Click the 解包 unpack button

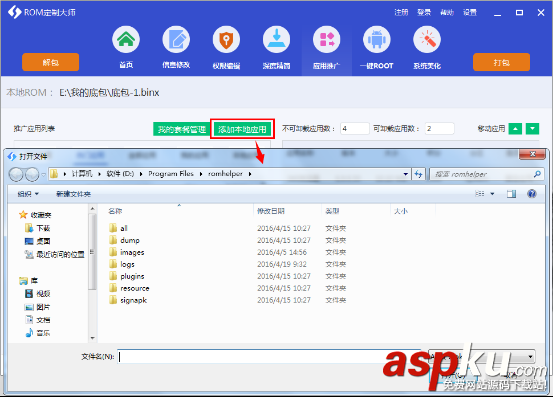(x=50, y=62)
